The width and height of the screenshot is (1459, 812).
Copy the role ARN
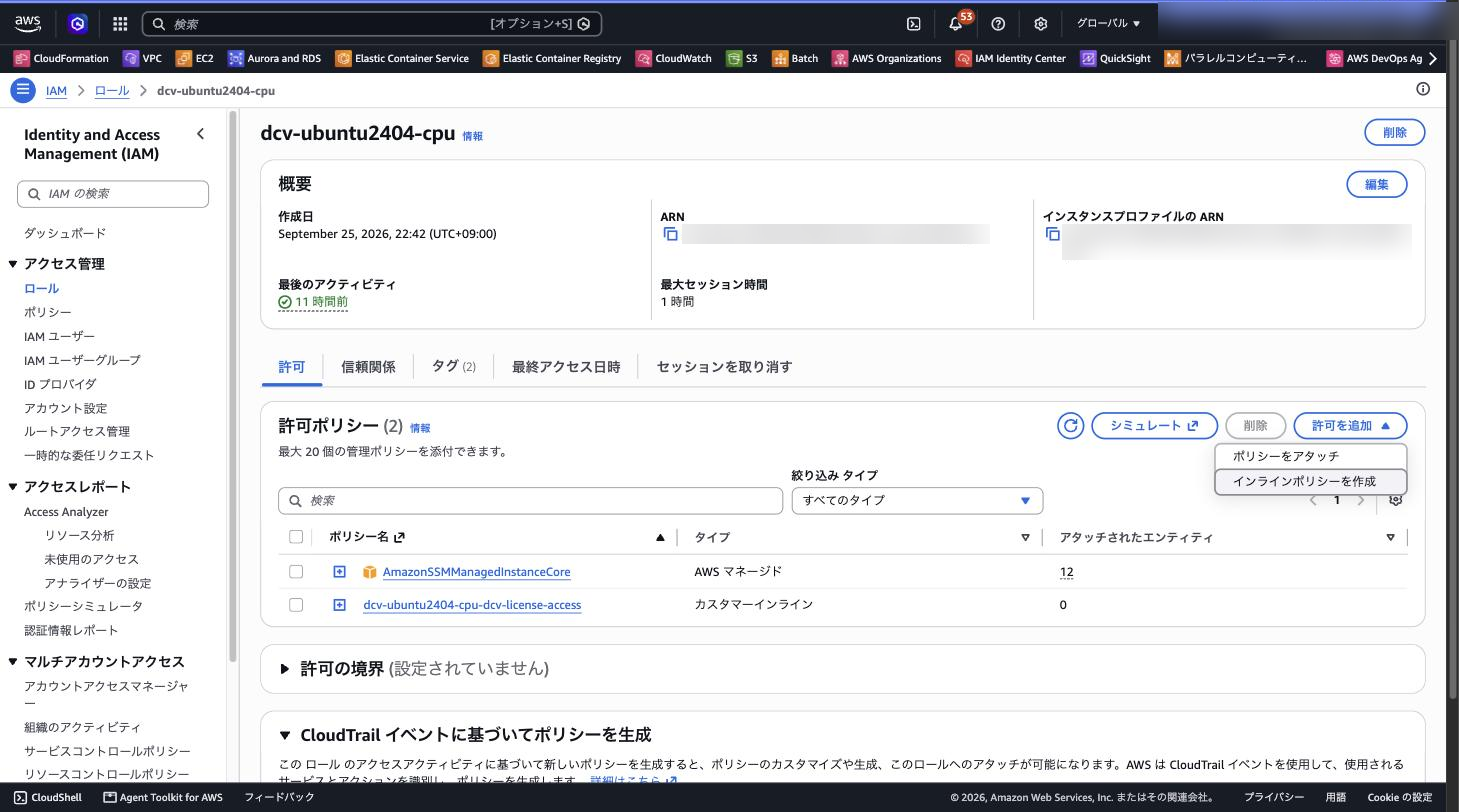[671, 234]
